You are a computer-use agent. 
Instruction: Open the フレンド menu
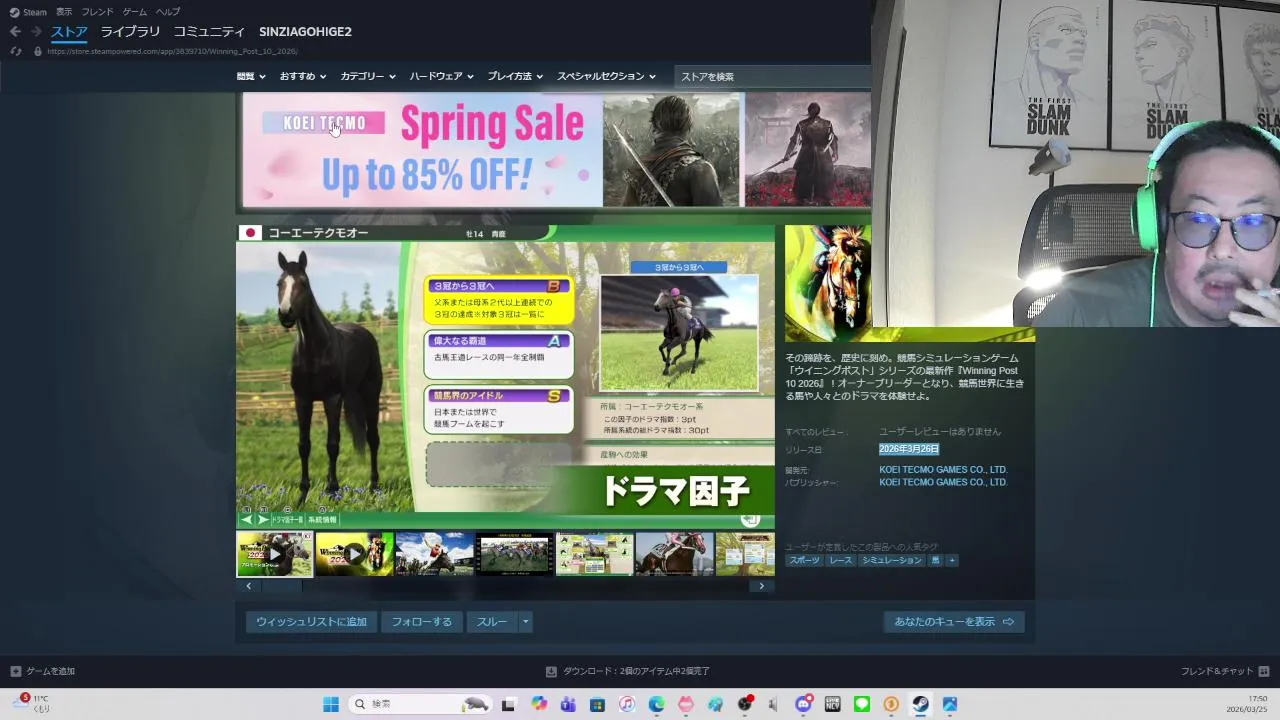(x=97, y=12)
